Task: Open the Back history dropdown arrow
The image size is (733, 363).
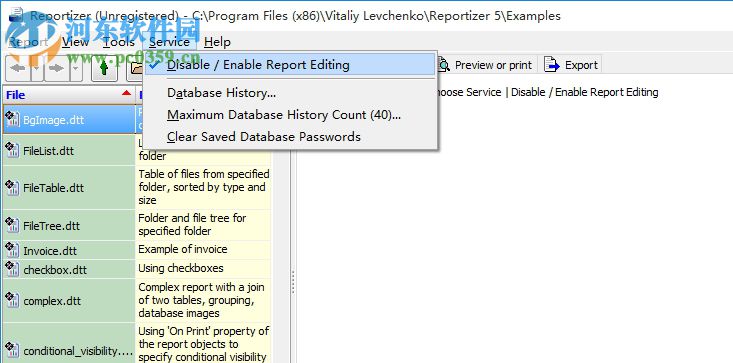Action: (37, 68)
